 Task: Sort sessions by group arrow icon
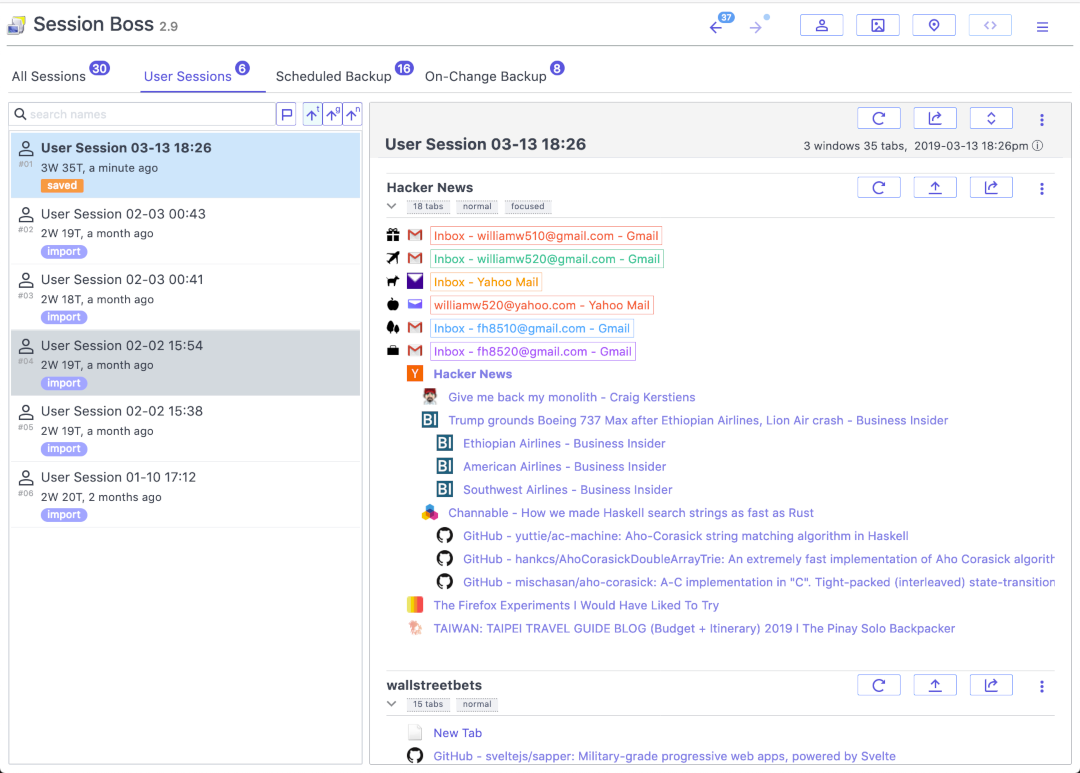pos(333,114)
